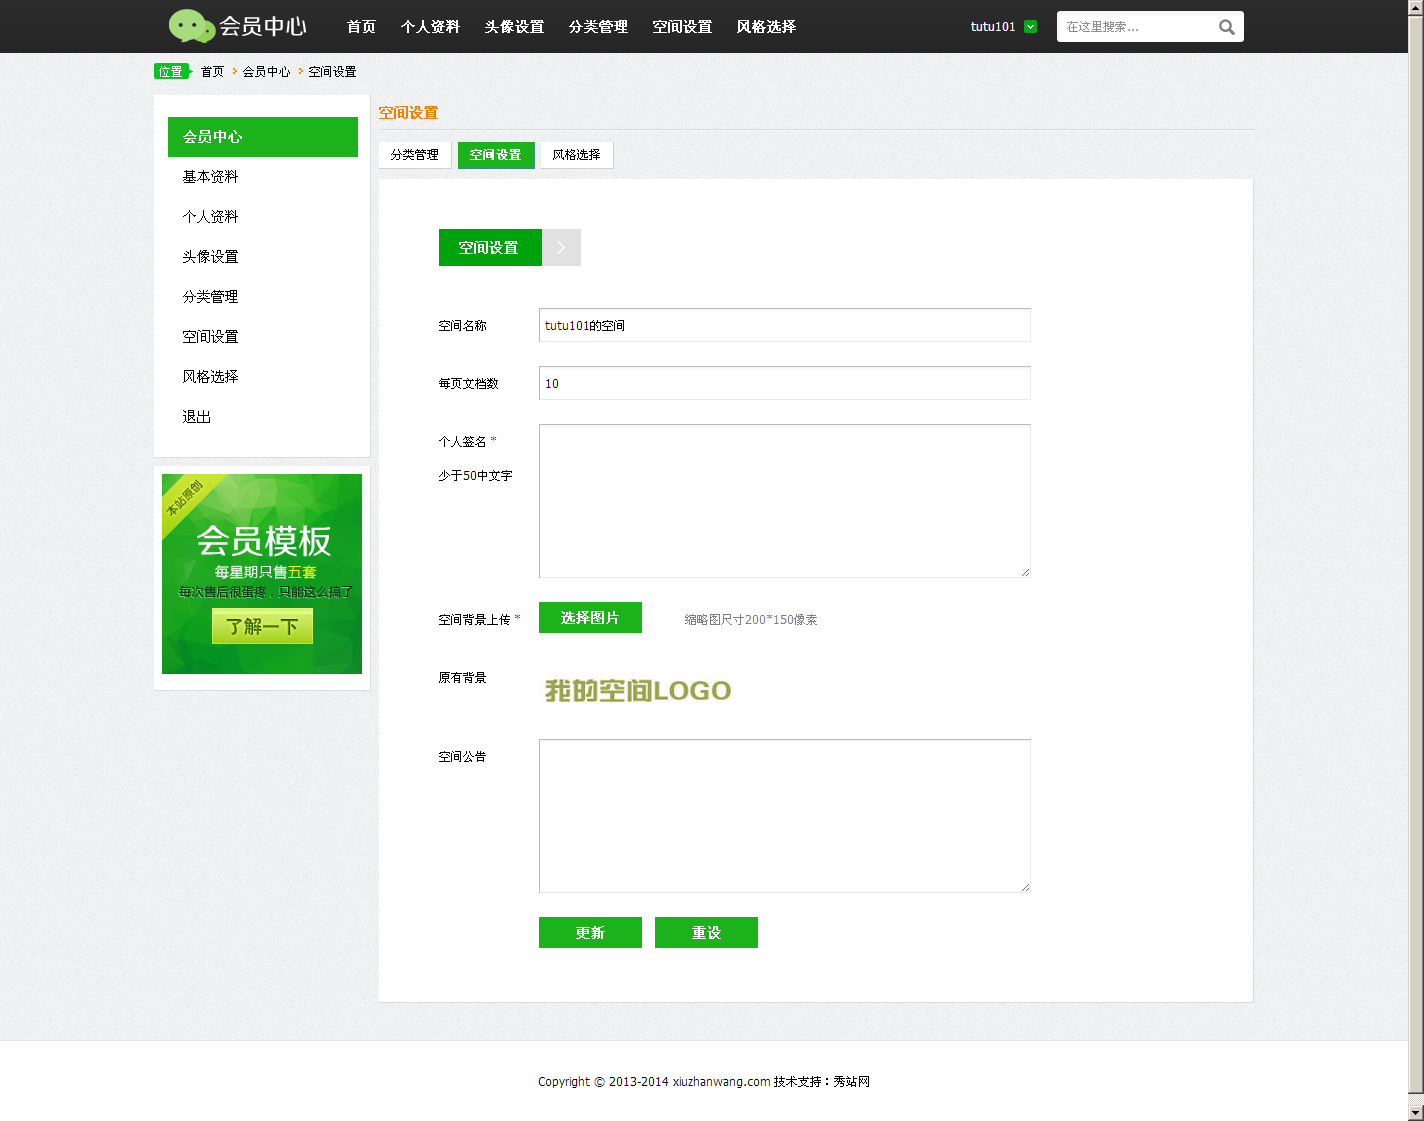Click the 会员中心 breadcrumb link

(x=266, y=72)
